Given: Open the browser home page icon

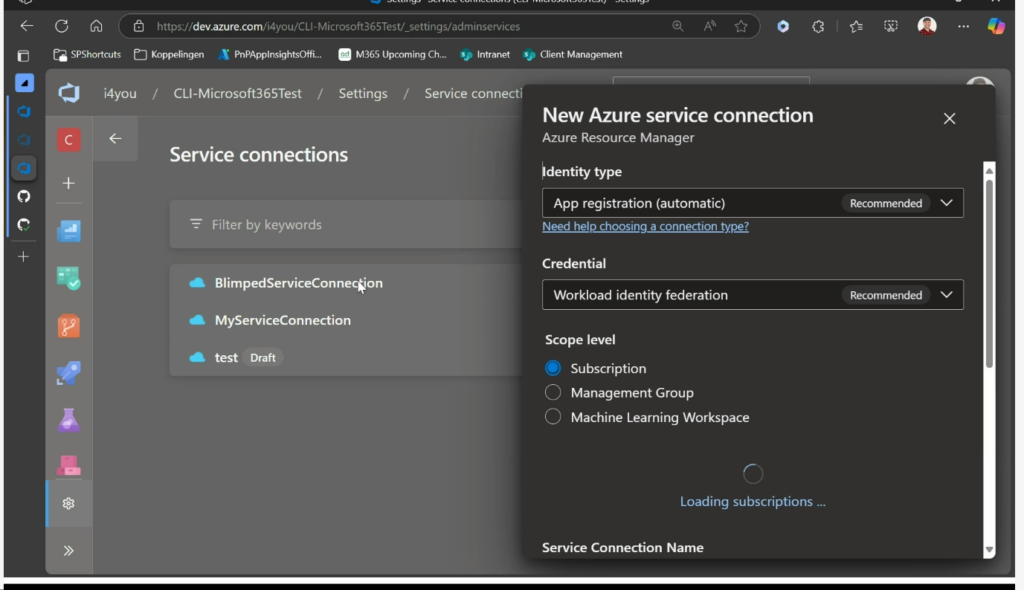Looking at the screenshot, I should coord(96,26).
